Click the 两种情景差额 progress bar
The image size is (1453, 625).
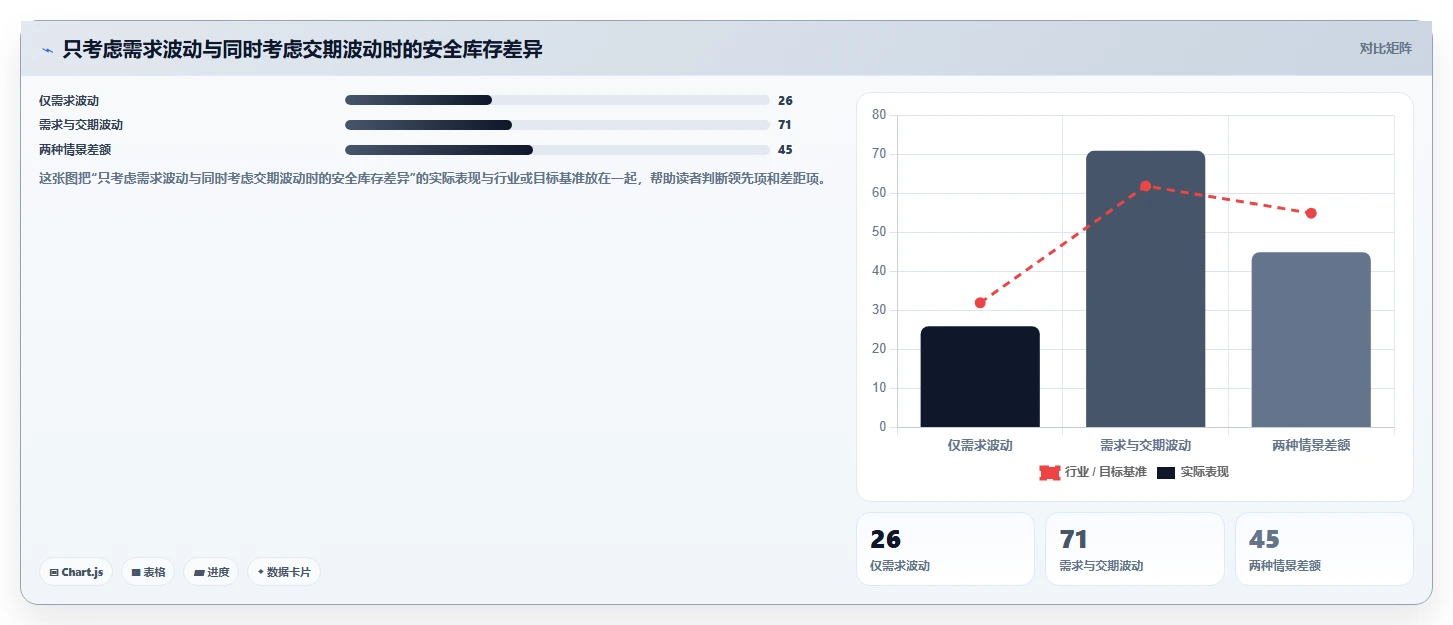tap(557, 150)
